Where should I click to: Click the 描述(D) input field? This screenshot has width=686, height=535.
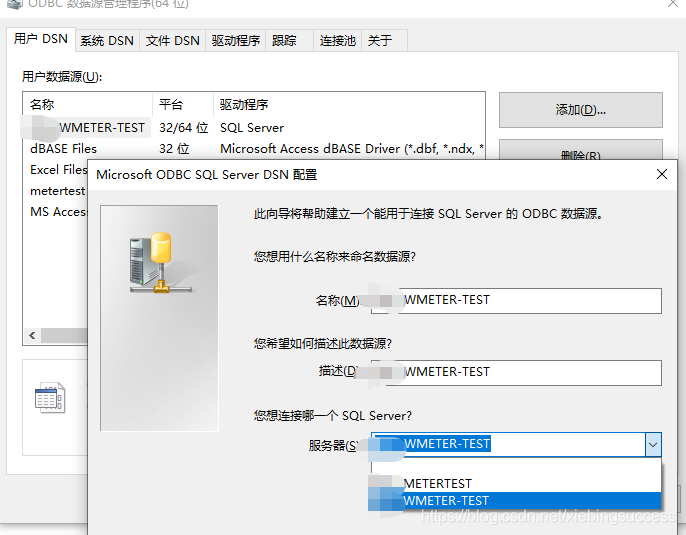(516, 372)
